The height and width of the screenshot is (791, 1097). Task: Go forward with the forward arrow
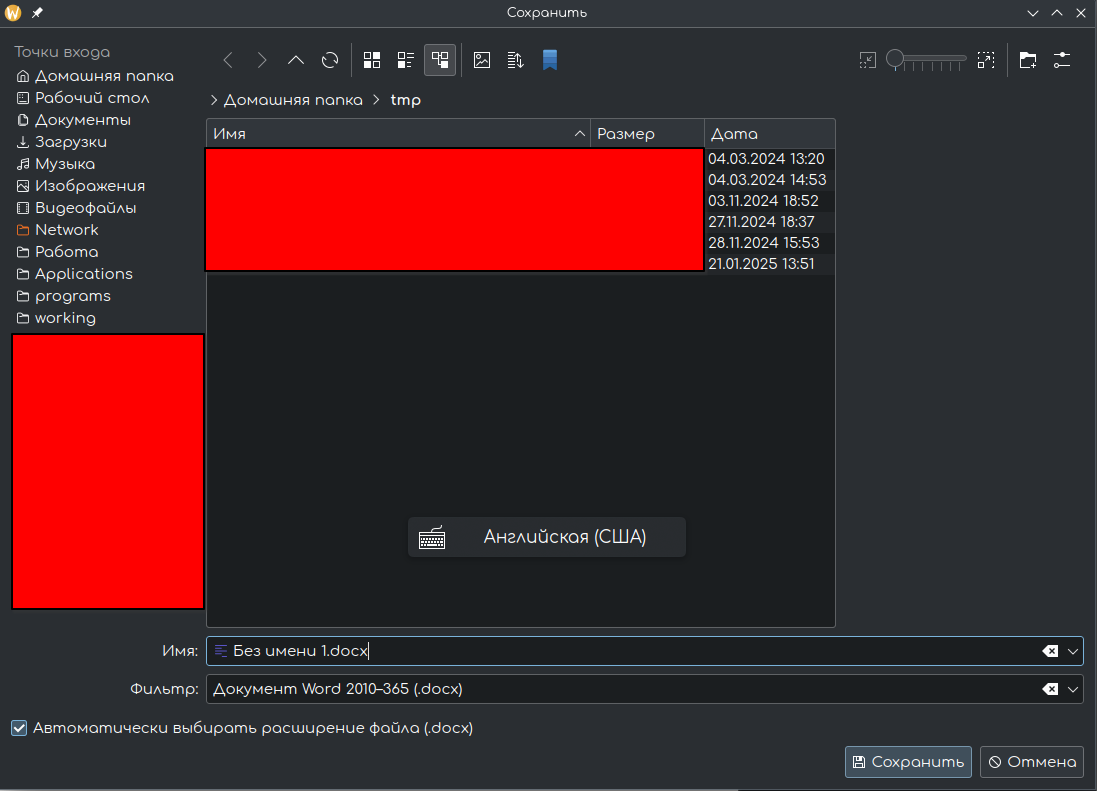tap(262, 60)
